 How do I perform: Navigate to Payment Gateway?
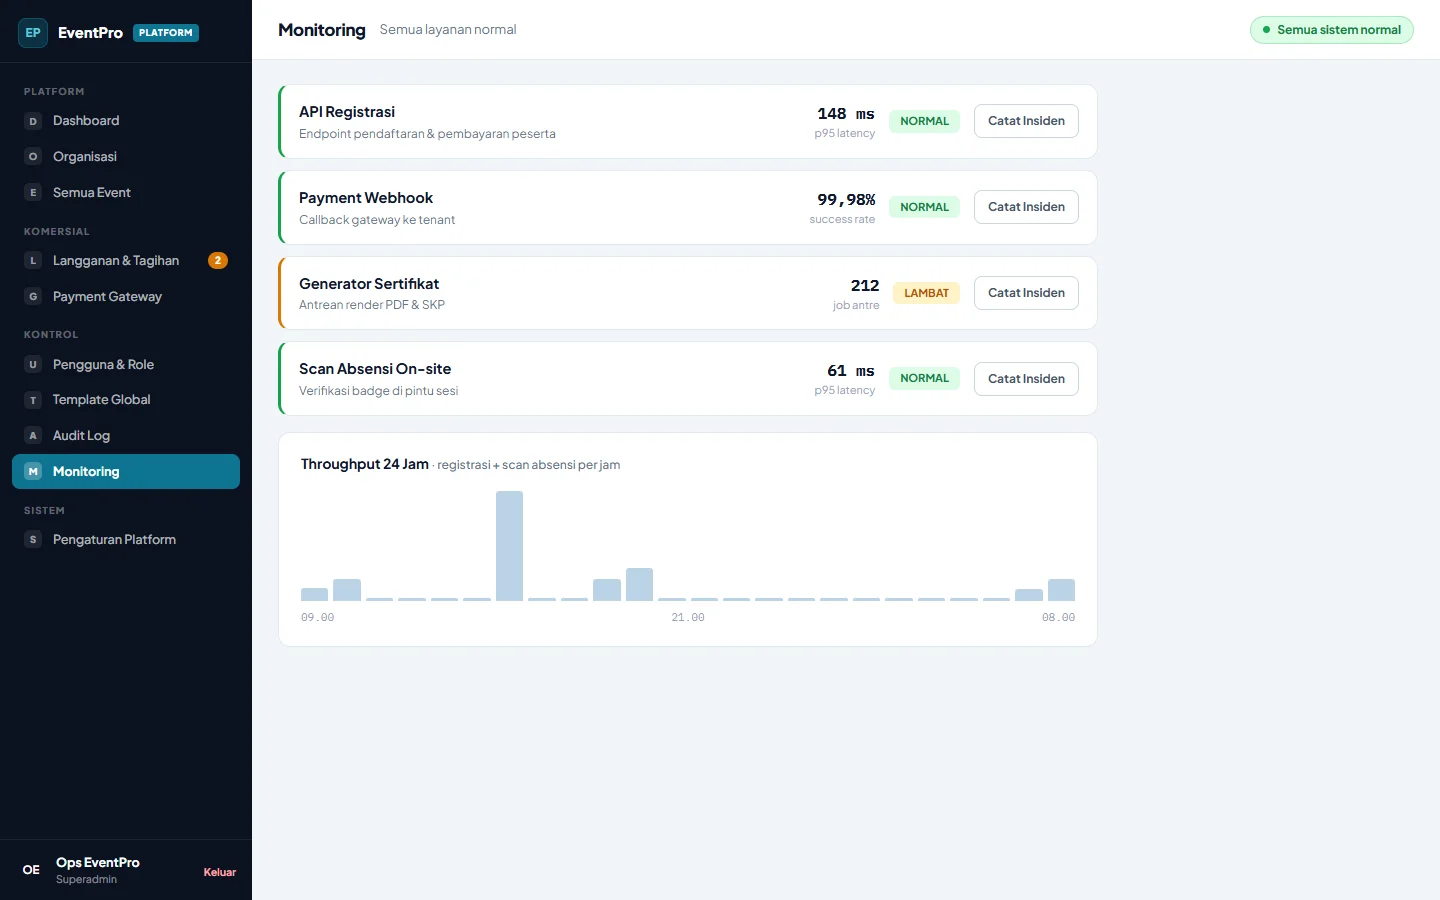126,297
